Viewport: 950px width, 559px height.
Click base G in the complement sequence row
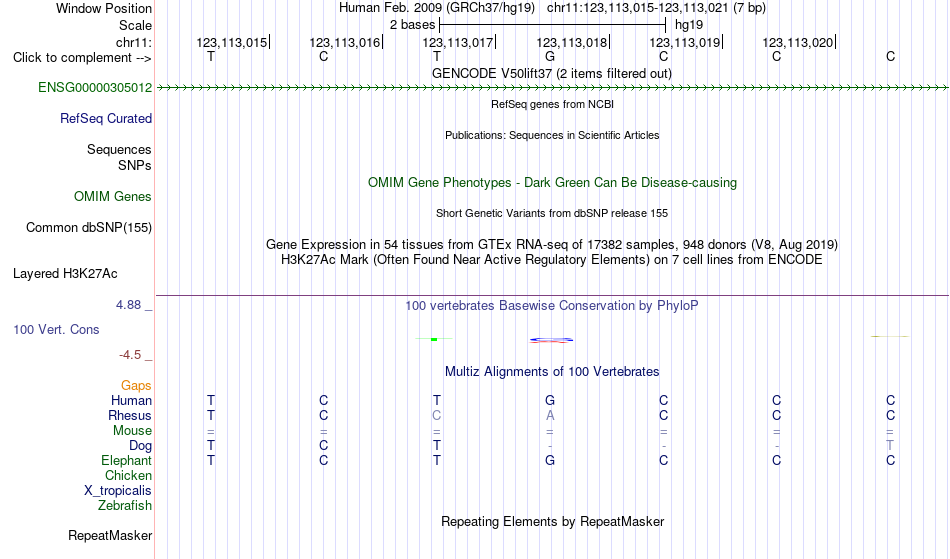(550, 56)
